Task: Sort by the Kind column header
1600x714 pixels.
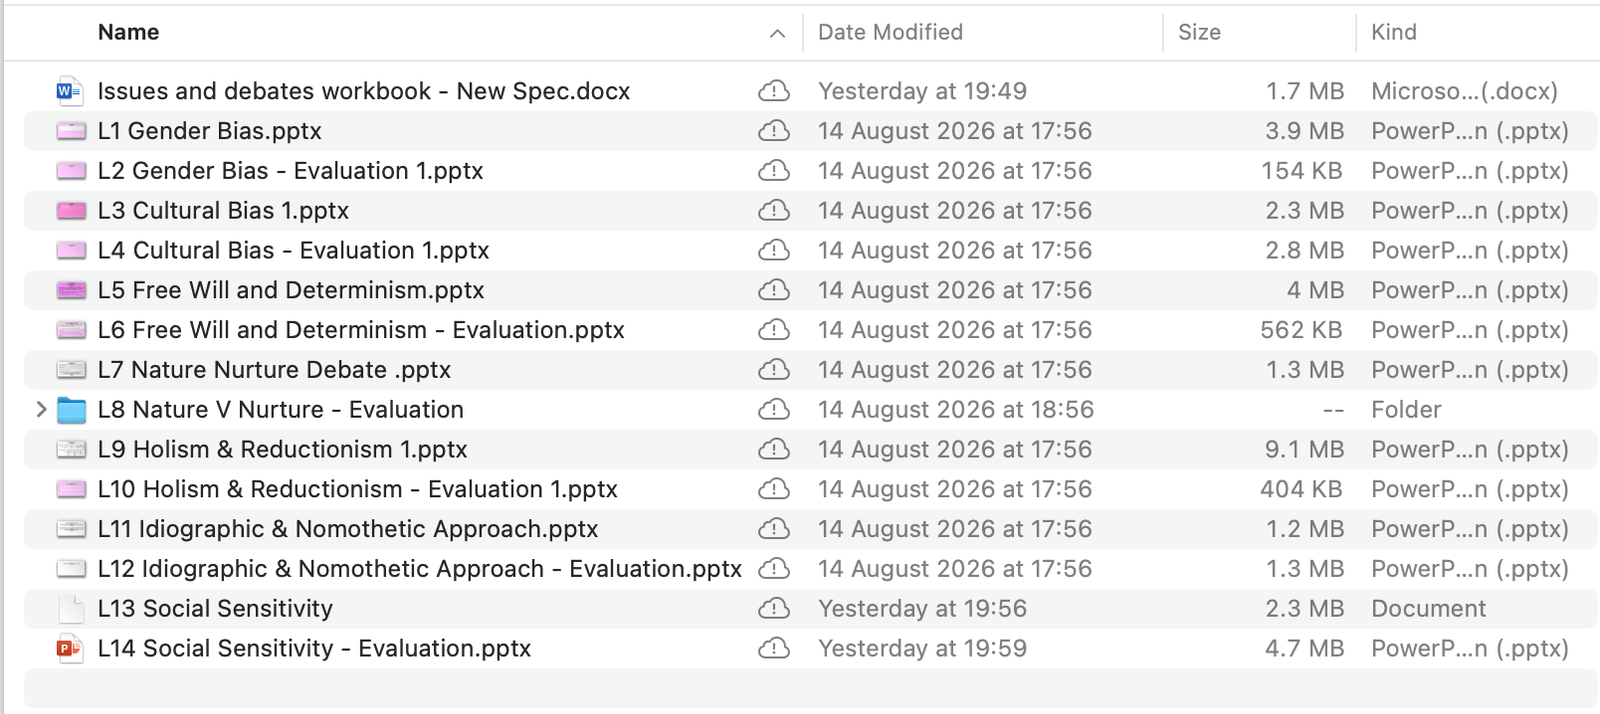Action: coord(1394,32)
